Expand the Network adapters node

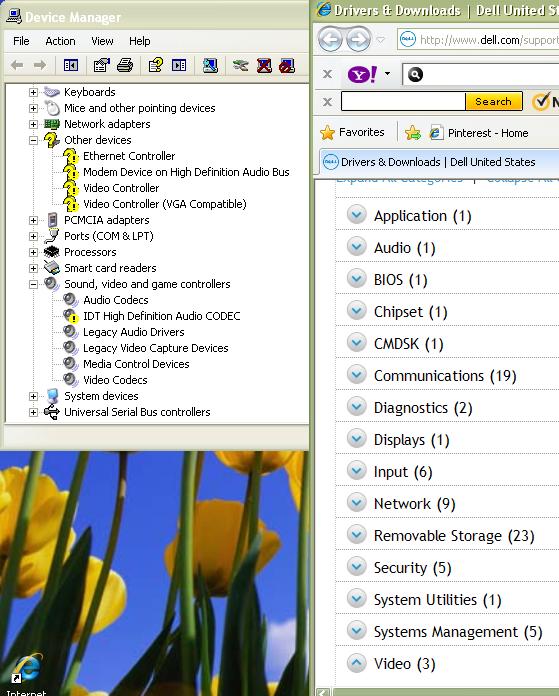coord(33,124)
